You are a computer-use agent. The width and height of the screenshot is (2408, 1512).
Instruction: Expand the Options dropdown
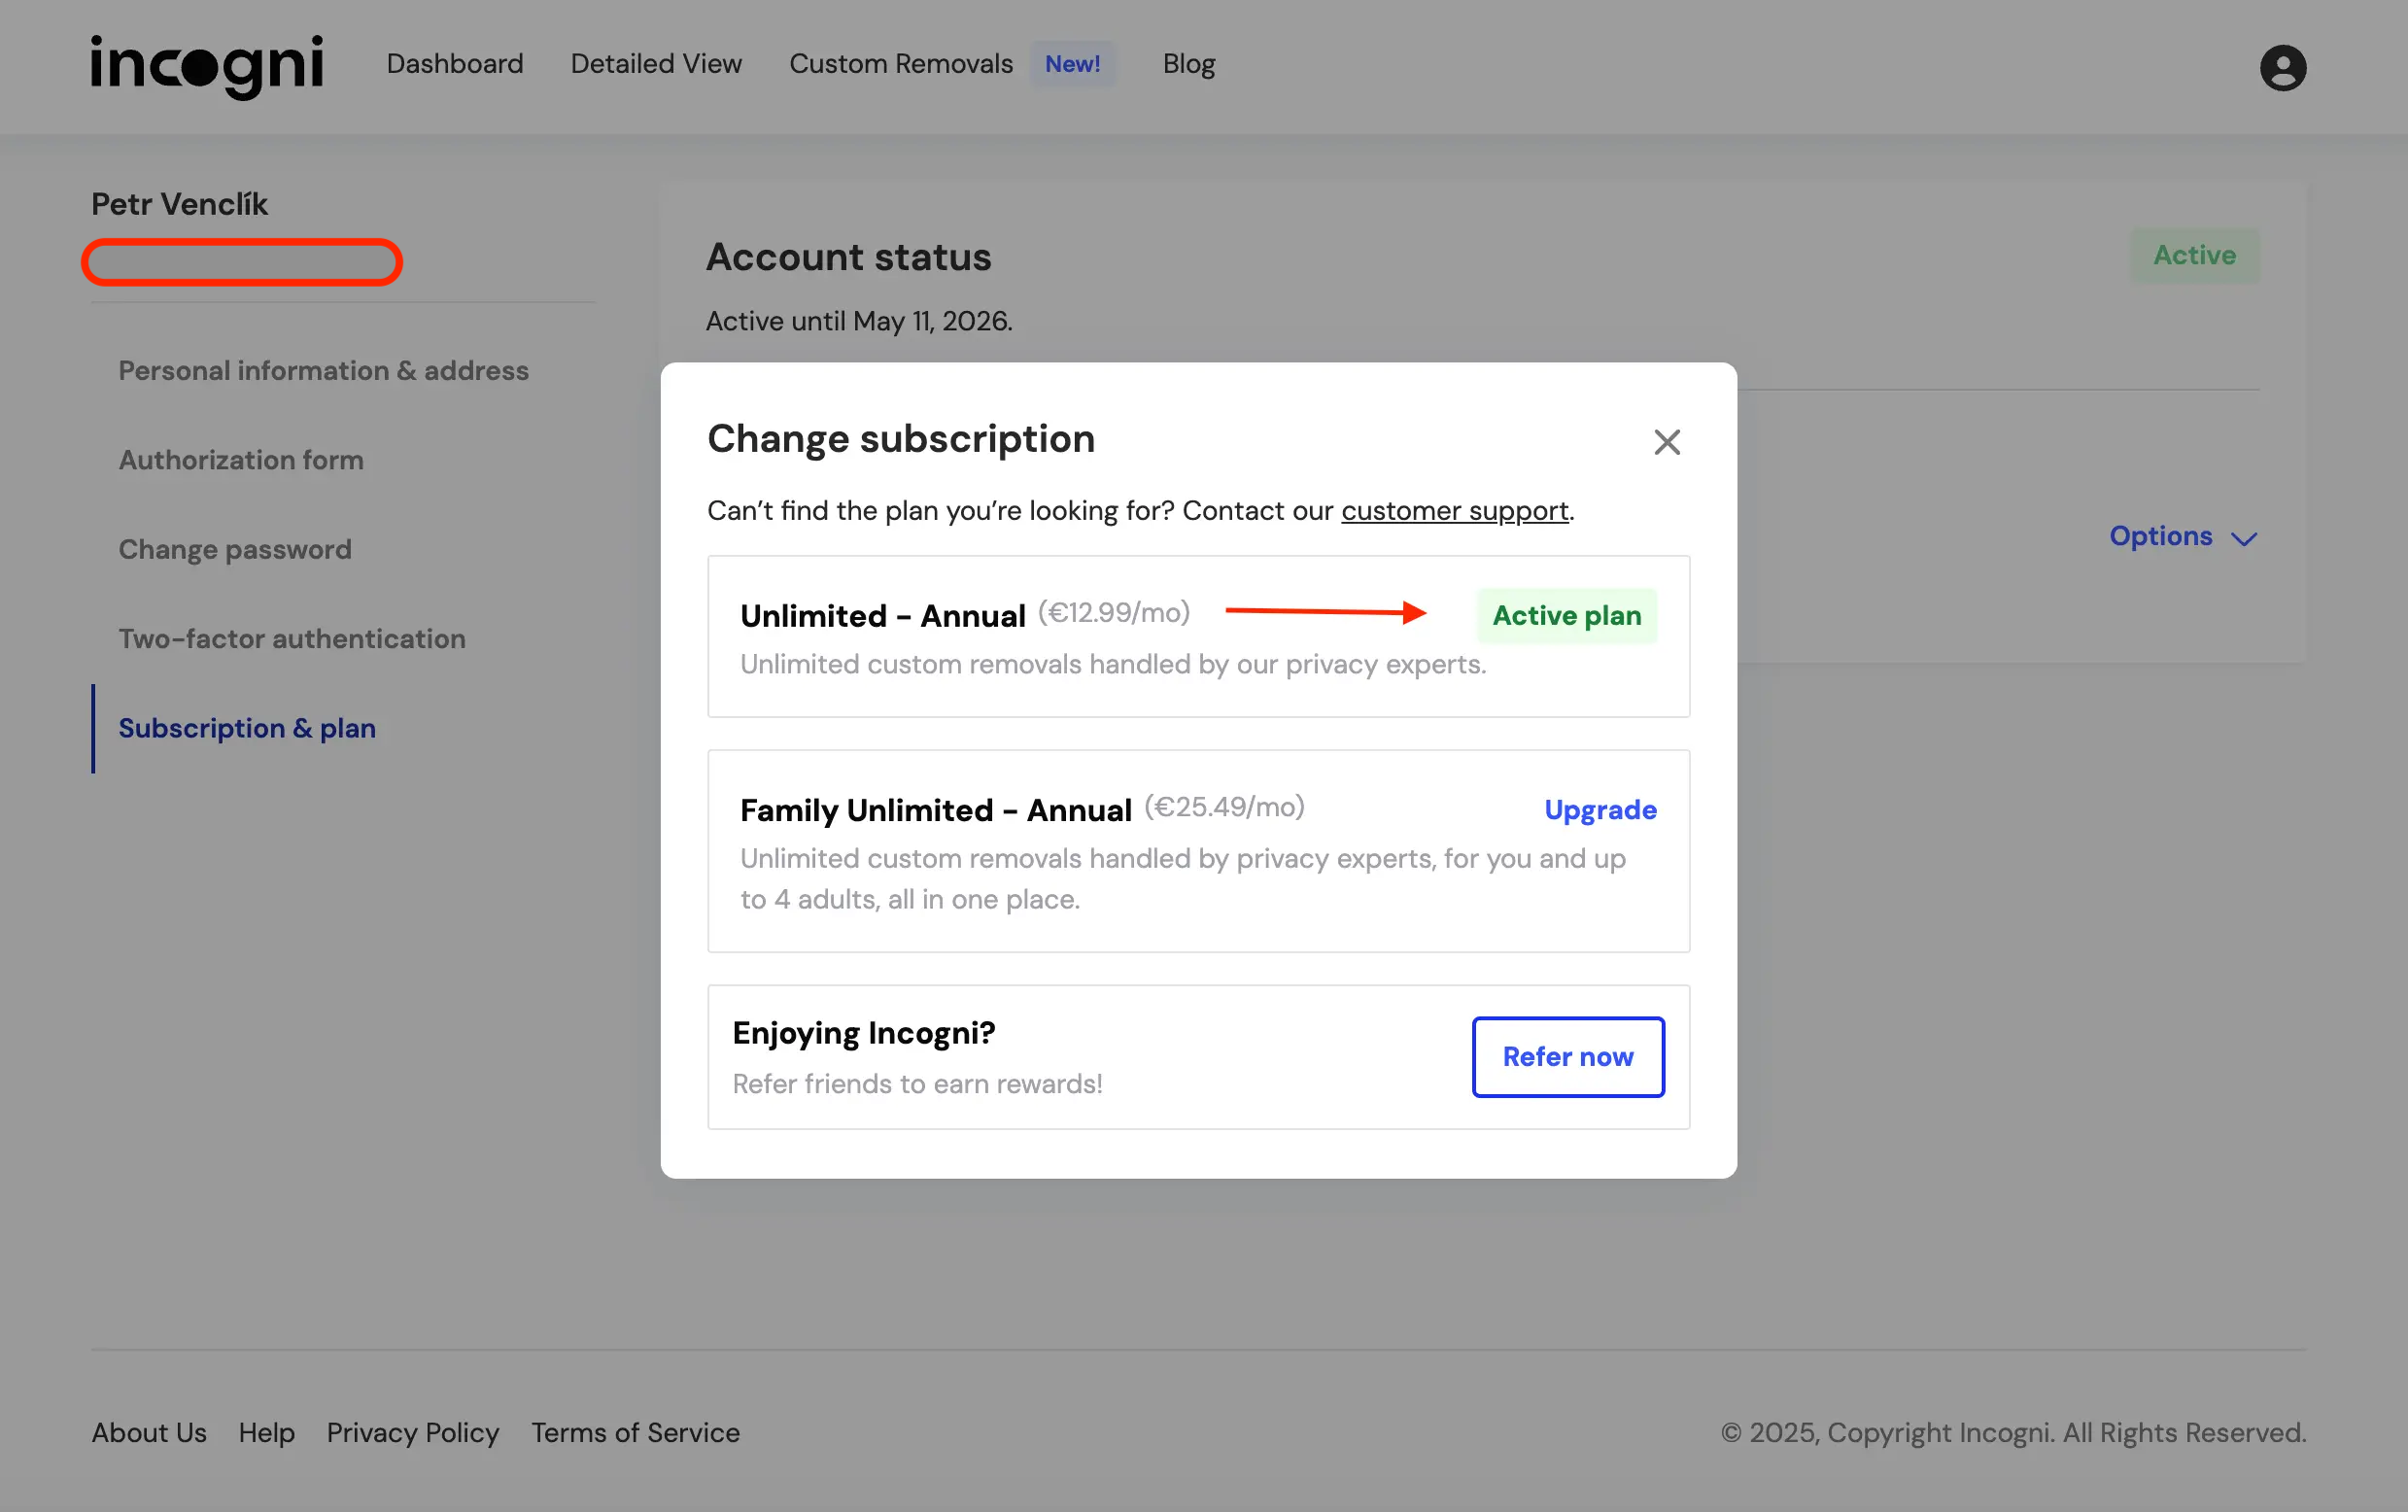coord(2182,537)
